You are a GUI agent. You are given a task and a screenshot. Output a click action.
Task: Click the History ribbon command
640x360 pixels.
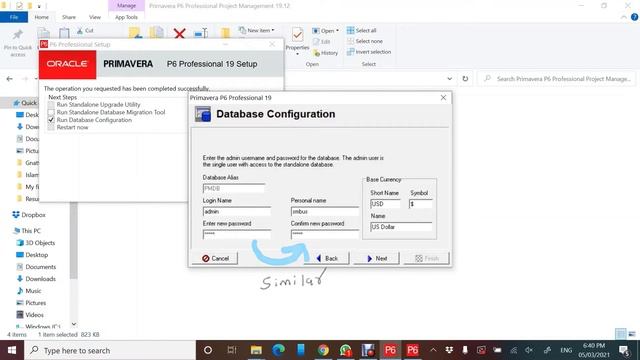pos(325,53)
